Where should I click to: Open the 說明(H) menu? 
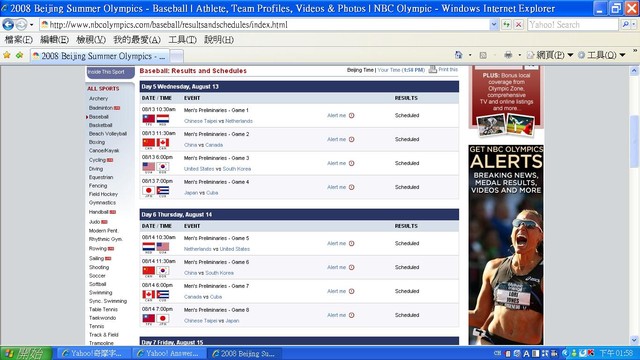coord(219,40)
